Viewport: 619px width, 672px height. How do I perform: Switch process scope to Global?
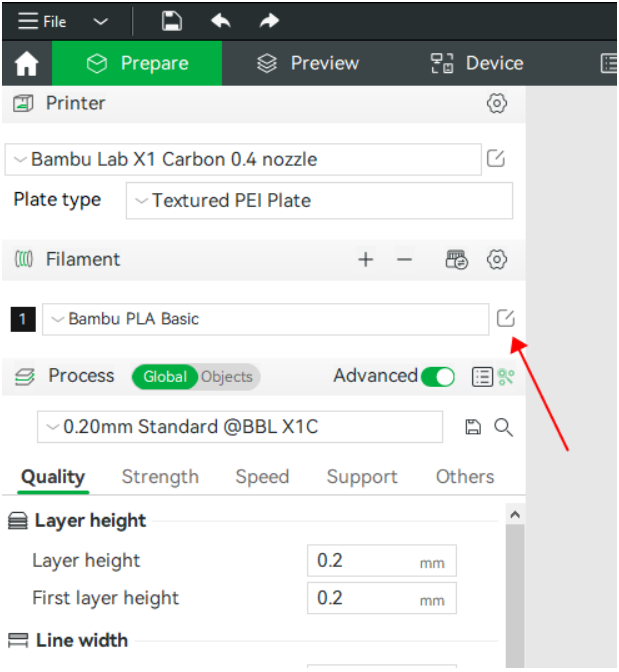[x=165, y=377]
